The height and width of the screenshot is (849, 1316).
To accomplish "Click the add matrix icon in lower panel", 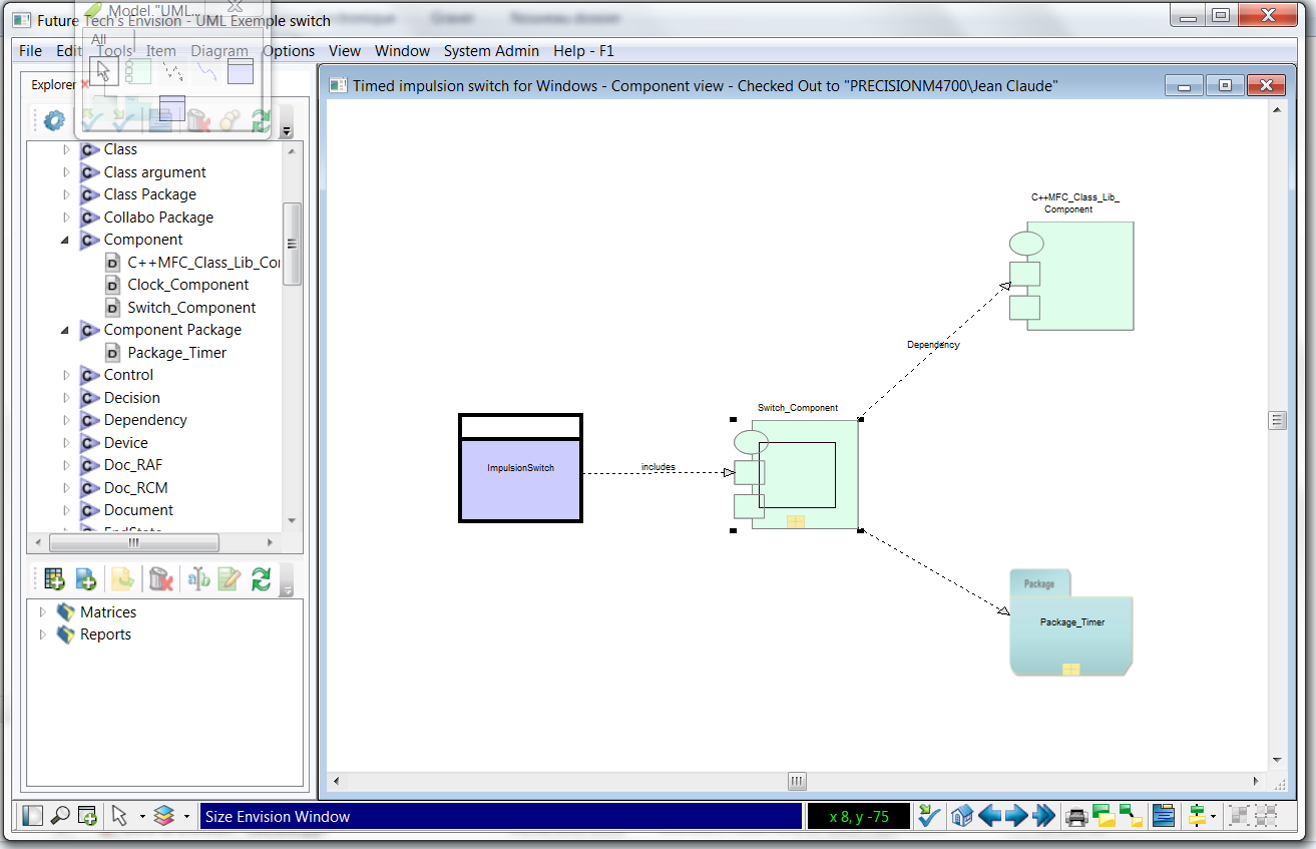I will click(x=53, y=578).
